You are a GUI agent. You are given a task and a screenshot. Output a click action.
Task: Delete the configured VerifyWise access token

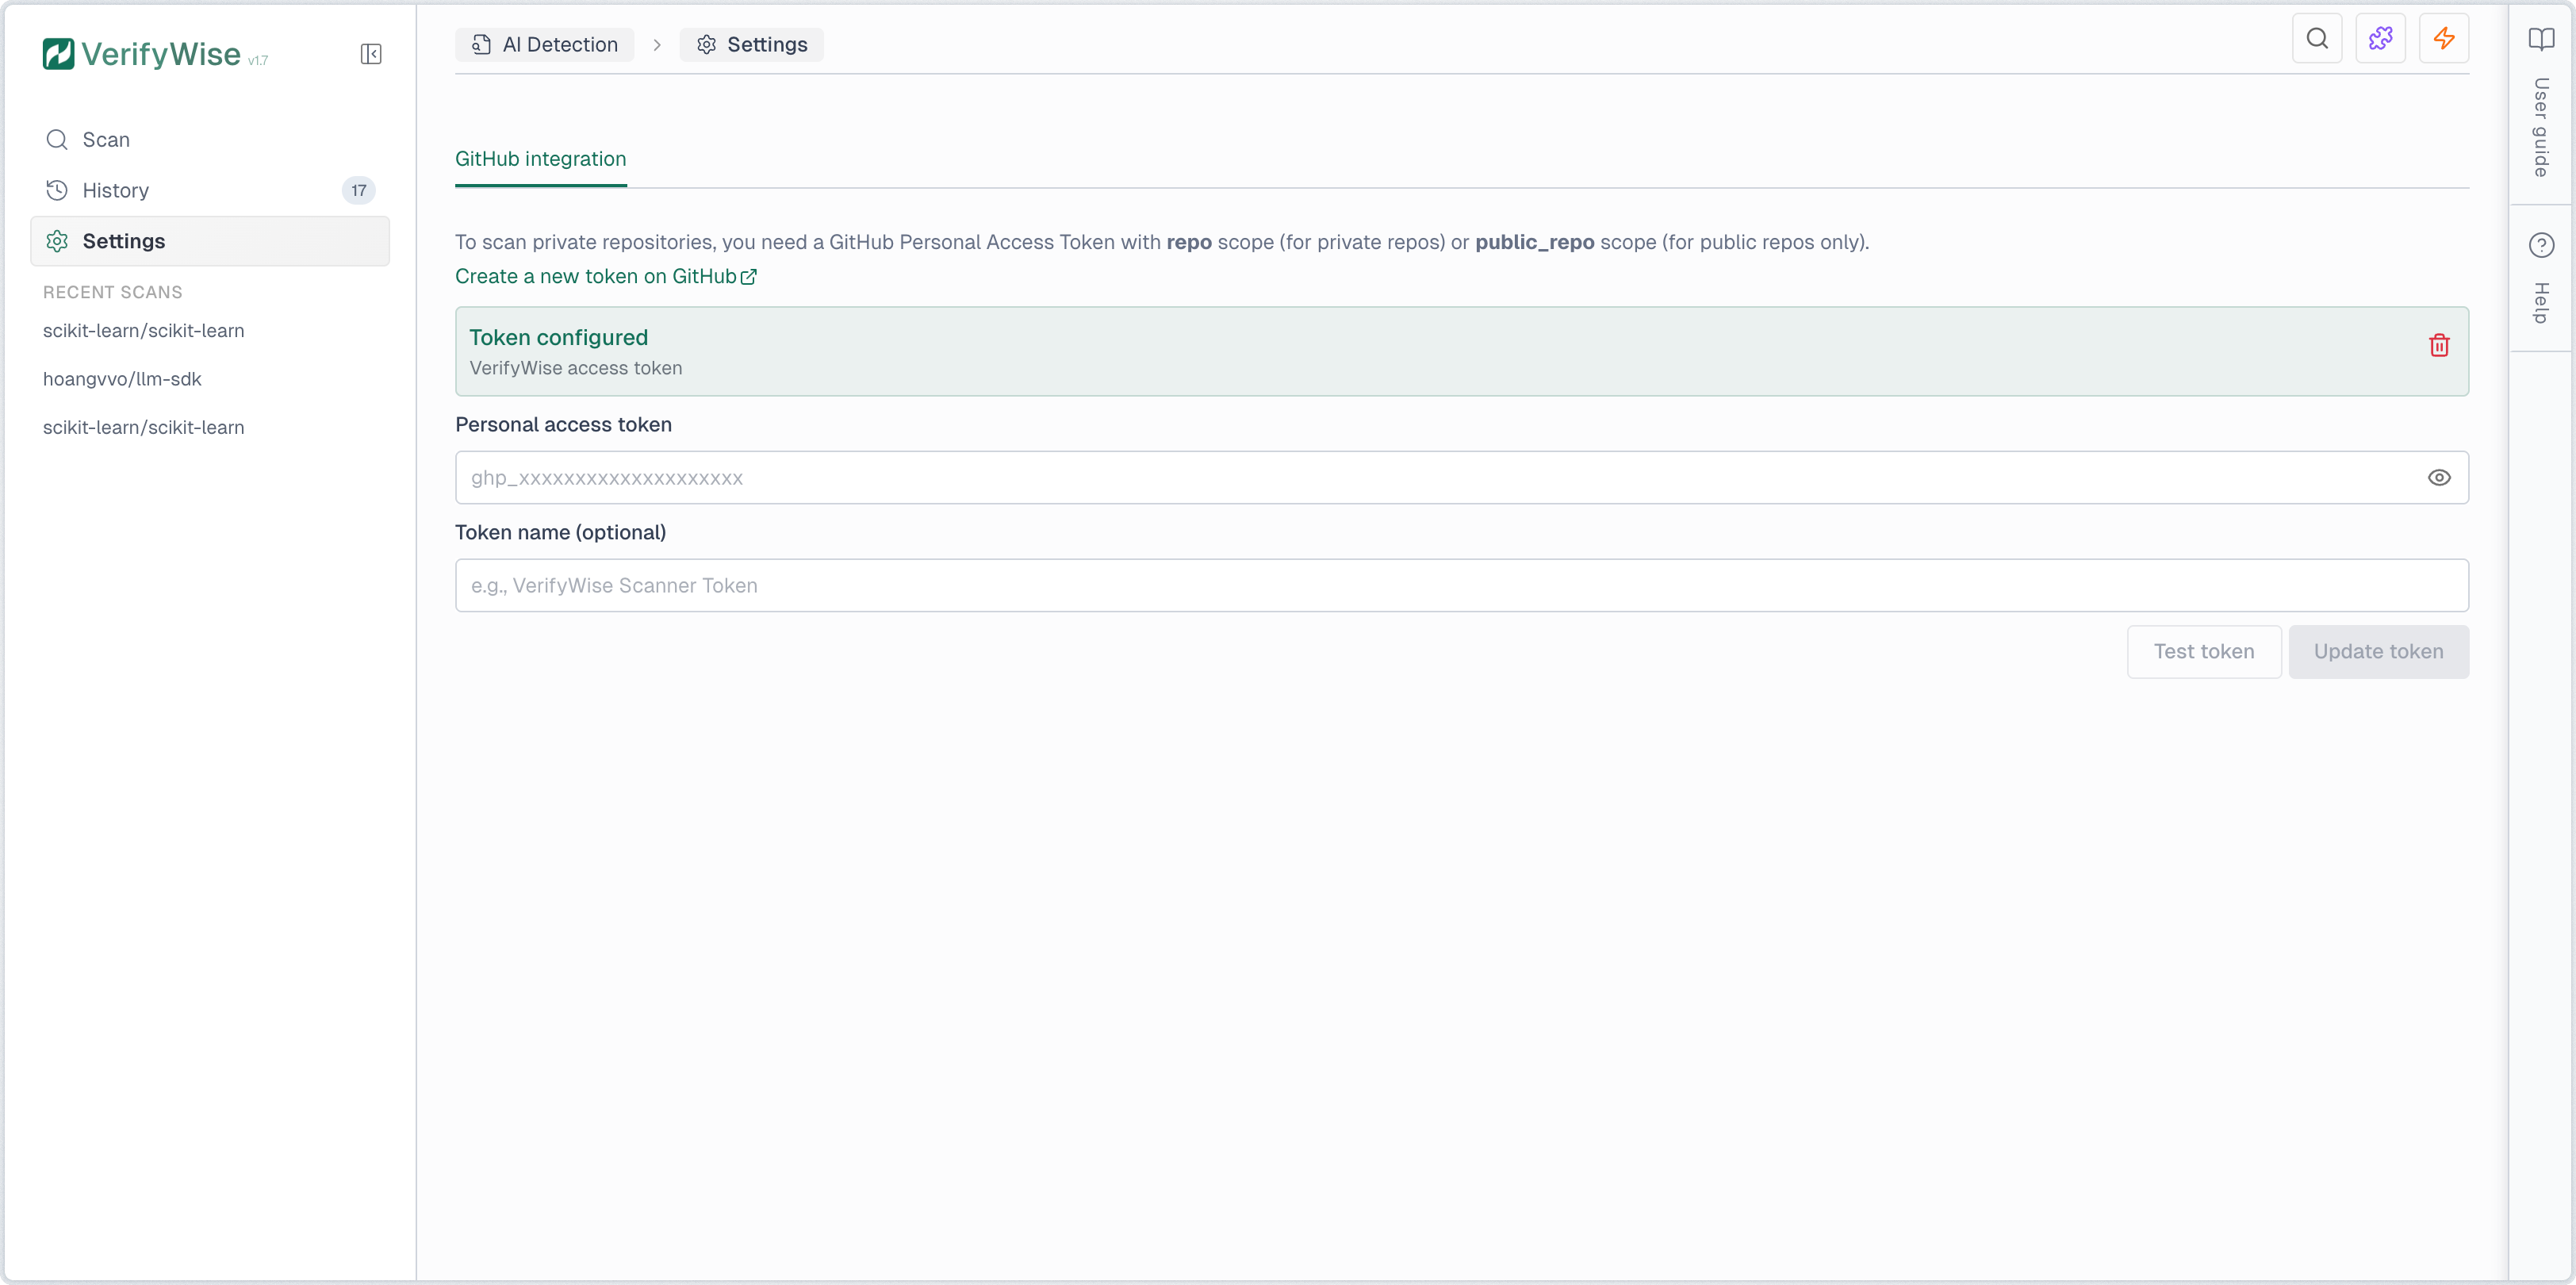coord(2439,345)
